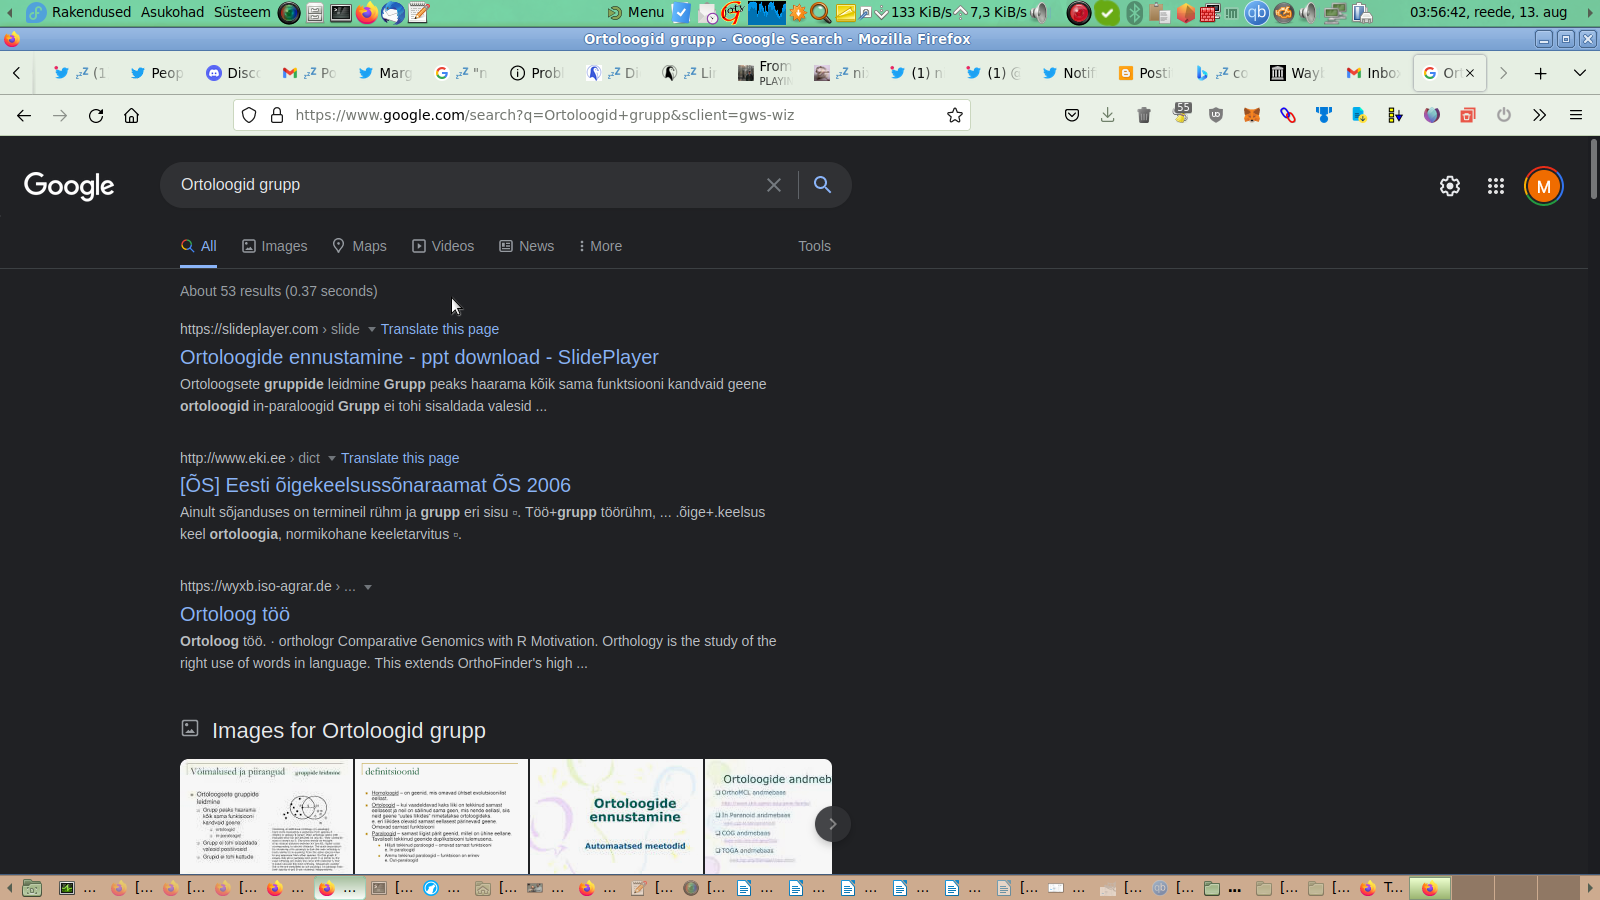Expand the eki.ee result options arrow

332,458
